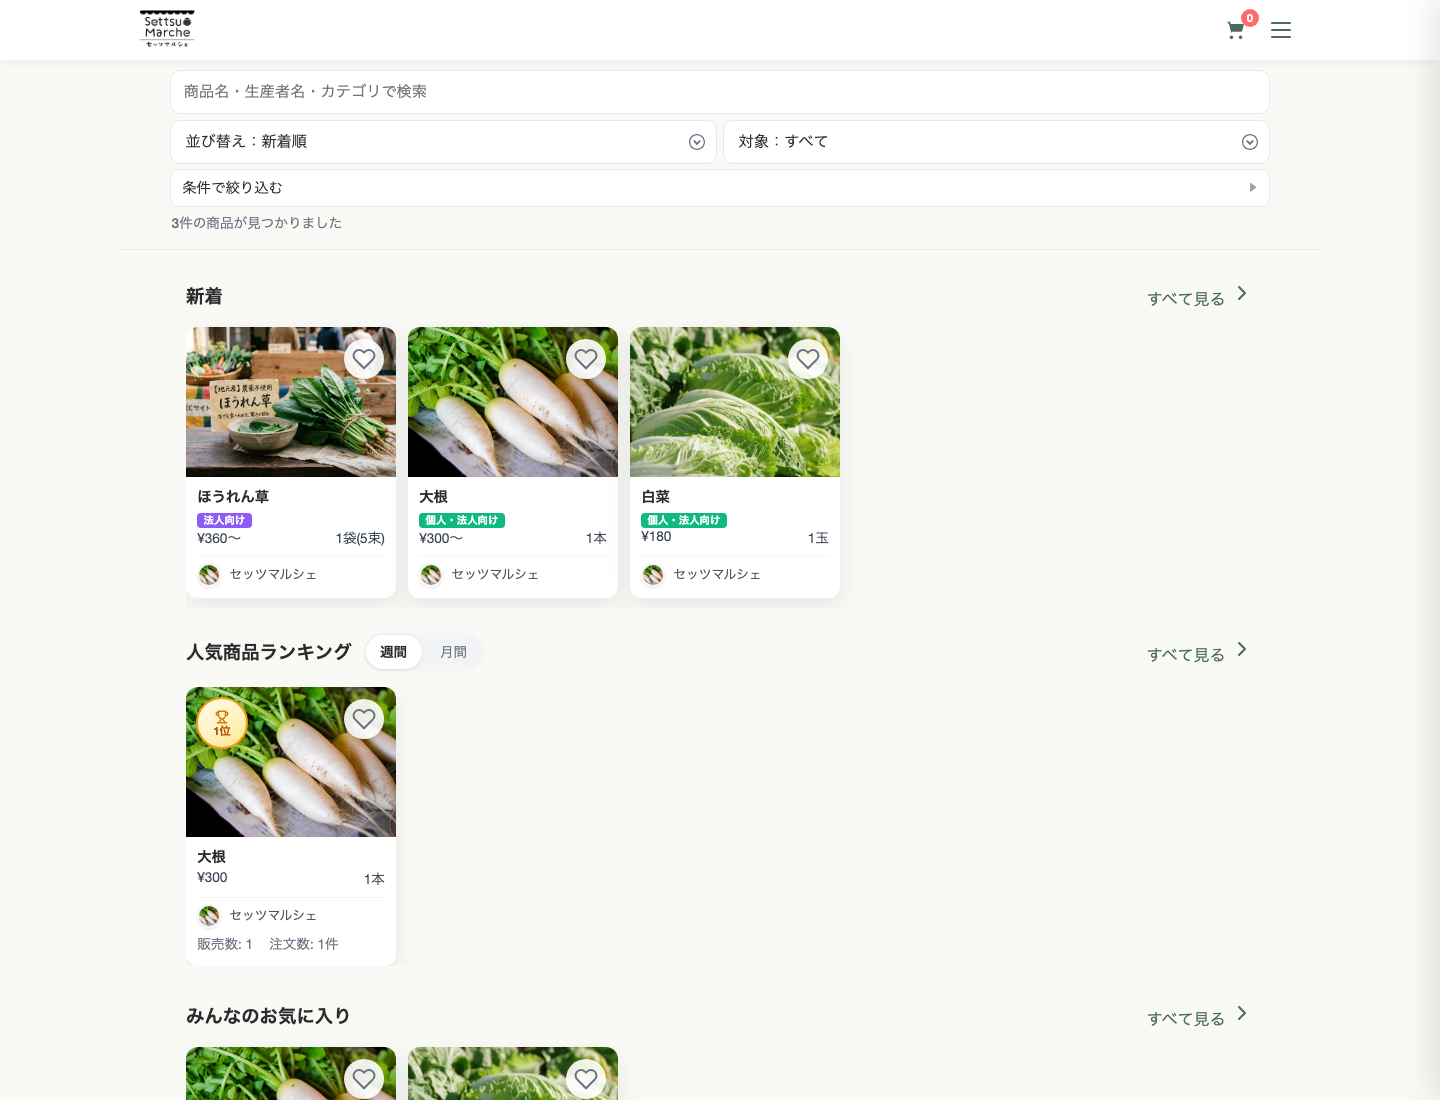Open the shopping cart icon
This screenshot has width=1440, height=1100.
pyautogui.click(x=1236, y=30)
